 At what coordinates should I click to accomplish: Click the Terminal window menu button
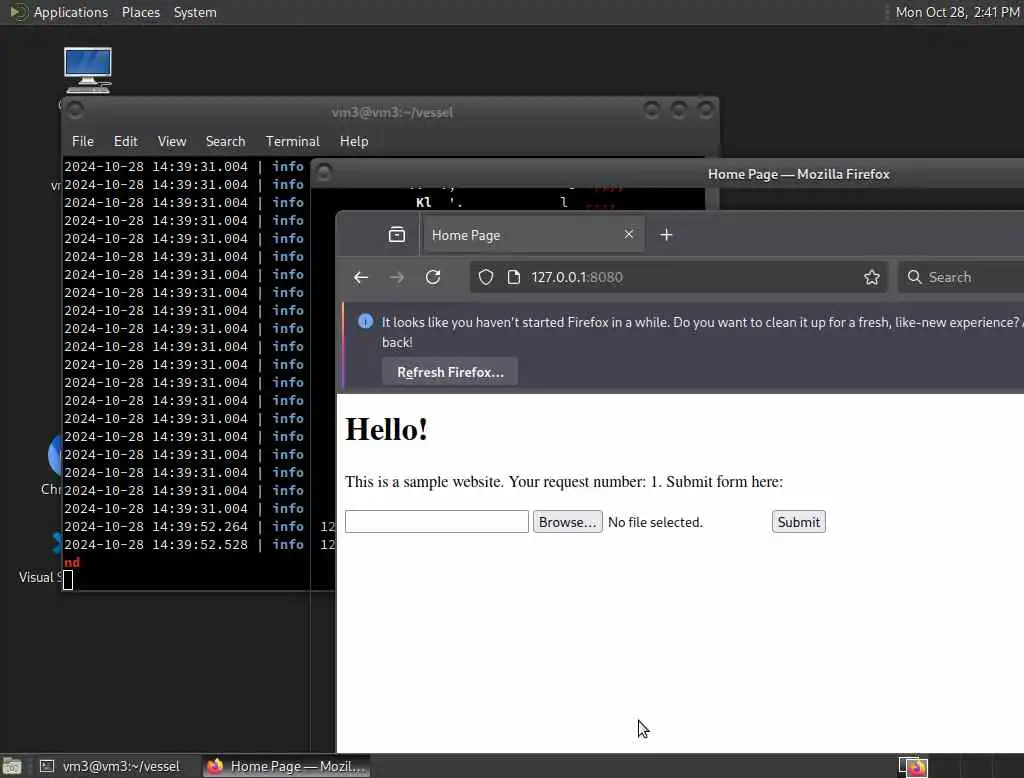click(x=76, y=110)
